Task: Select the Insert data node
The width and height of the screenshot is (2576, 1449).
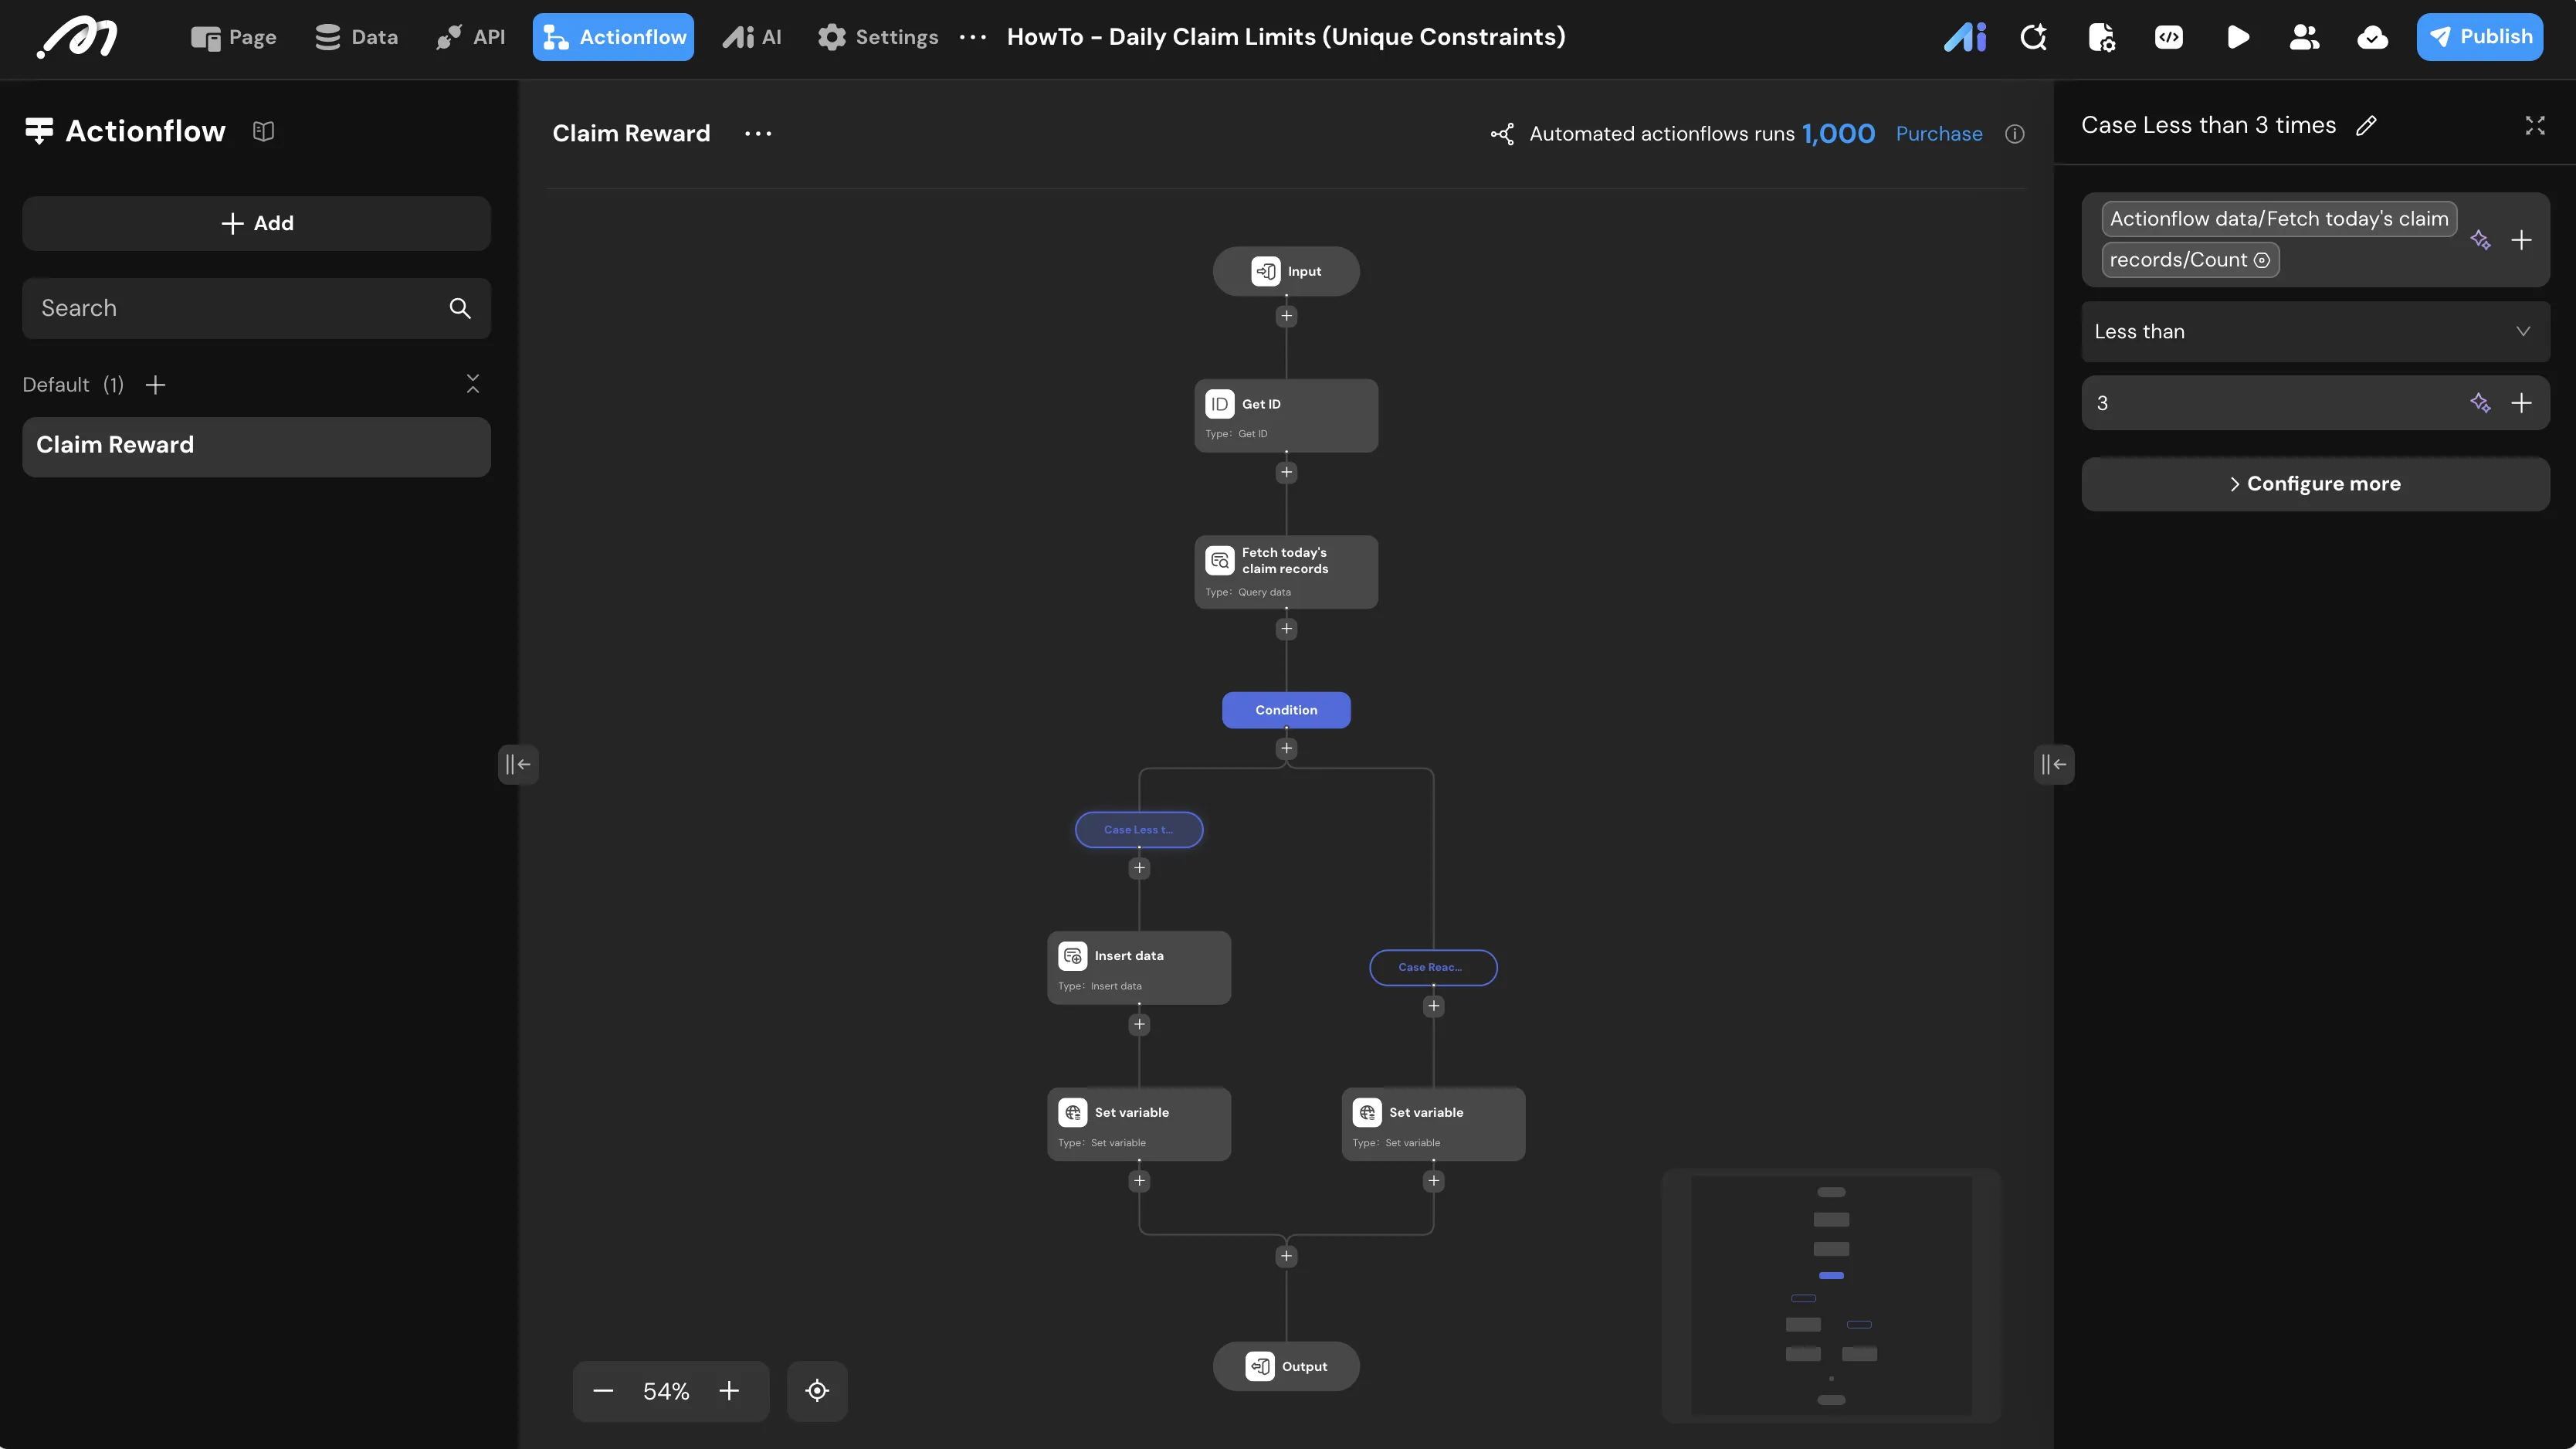Action: pos(1139,968)
